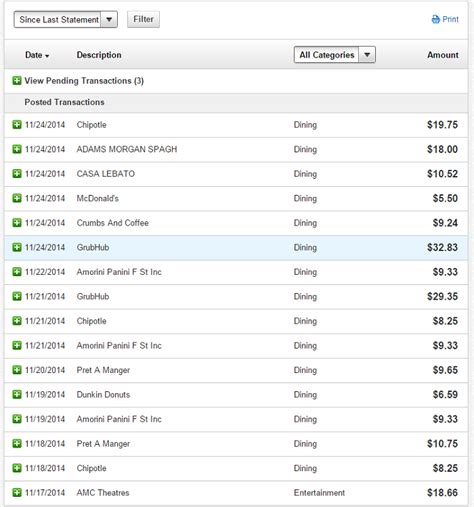The width and height of the screenshot is (474, 507).
Task: Click the $9.65 amount
Action: pos(445,370)
